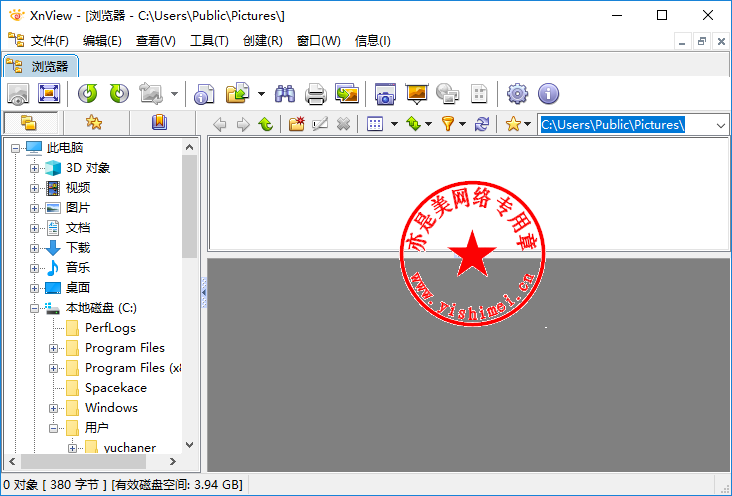This screenshot has height=496, width=732.
Task: Click the Filter funnel icon
Action: pos(448,124)
